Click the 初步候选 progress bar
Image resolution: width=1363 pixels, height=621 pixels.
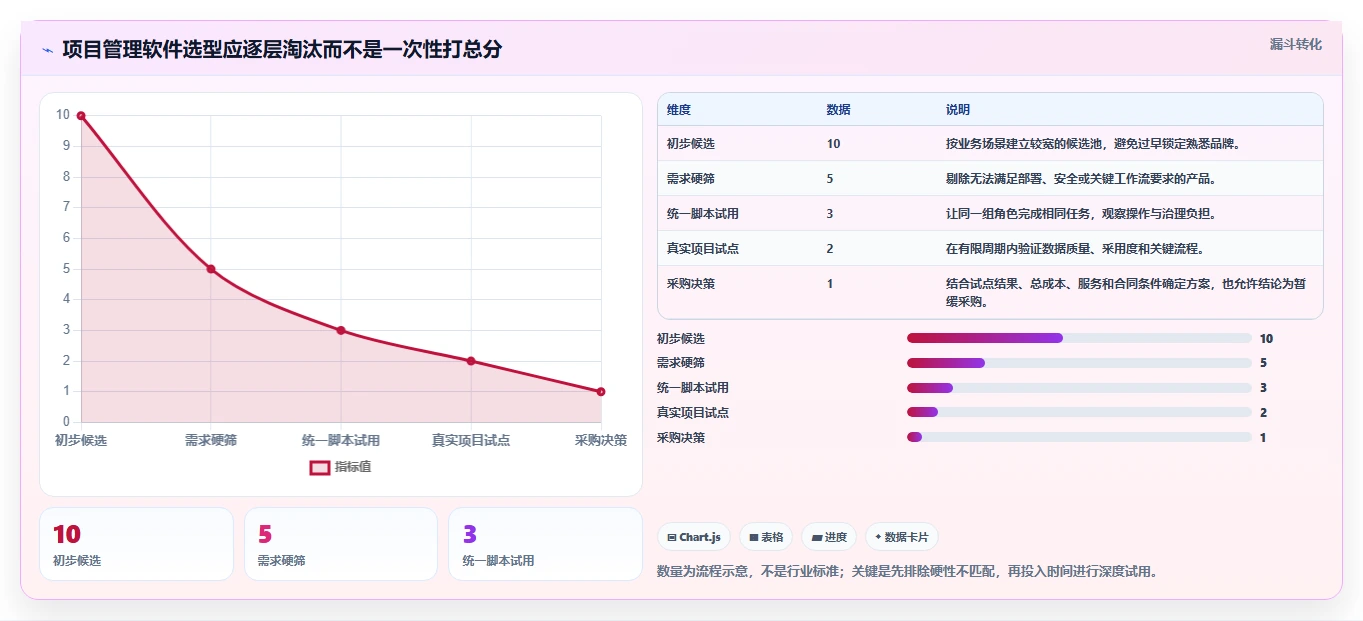[x=1079, y=338]
